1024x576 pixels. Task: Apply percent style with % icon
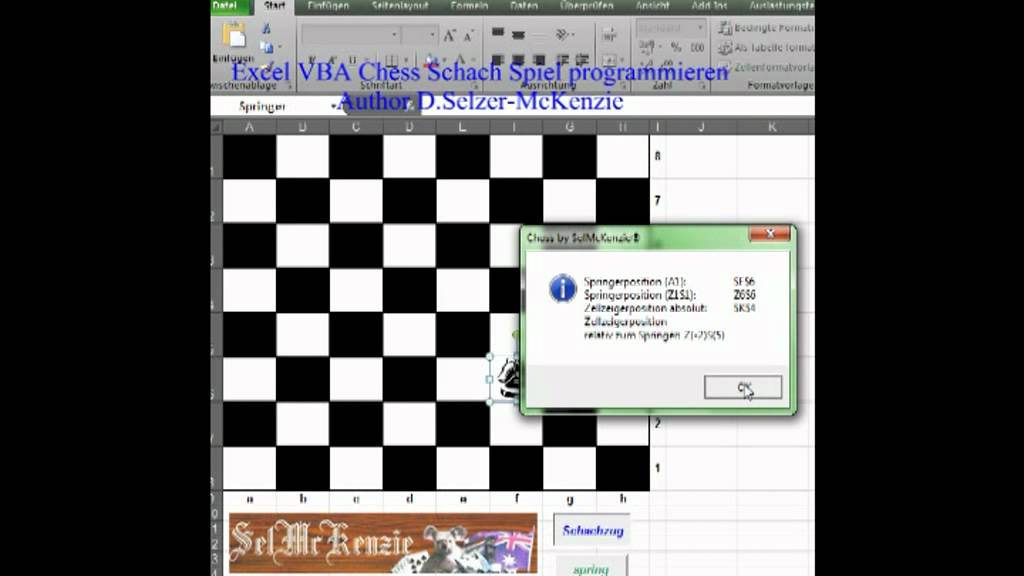[676, 48]
